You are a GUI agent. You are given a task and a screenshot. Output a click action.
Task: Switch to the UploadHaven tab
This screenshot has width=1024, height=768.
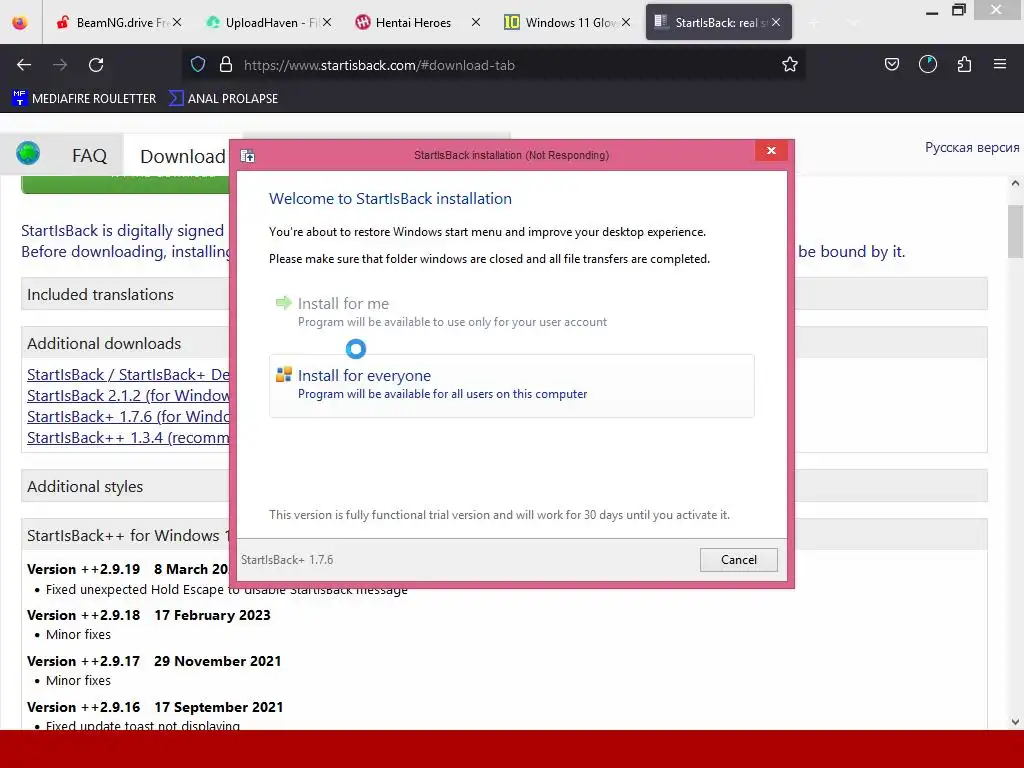(x=268, y=22)
